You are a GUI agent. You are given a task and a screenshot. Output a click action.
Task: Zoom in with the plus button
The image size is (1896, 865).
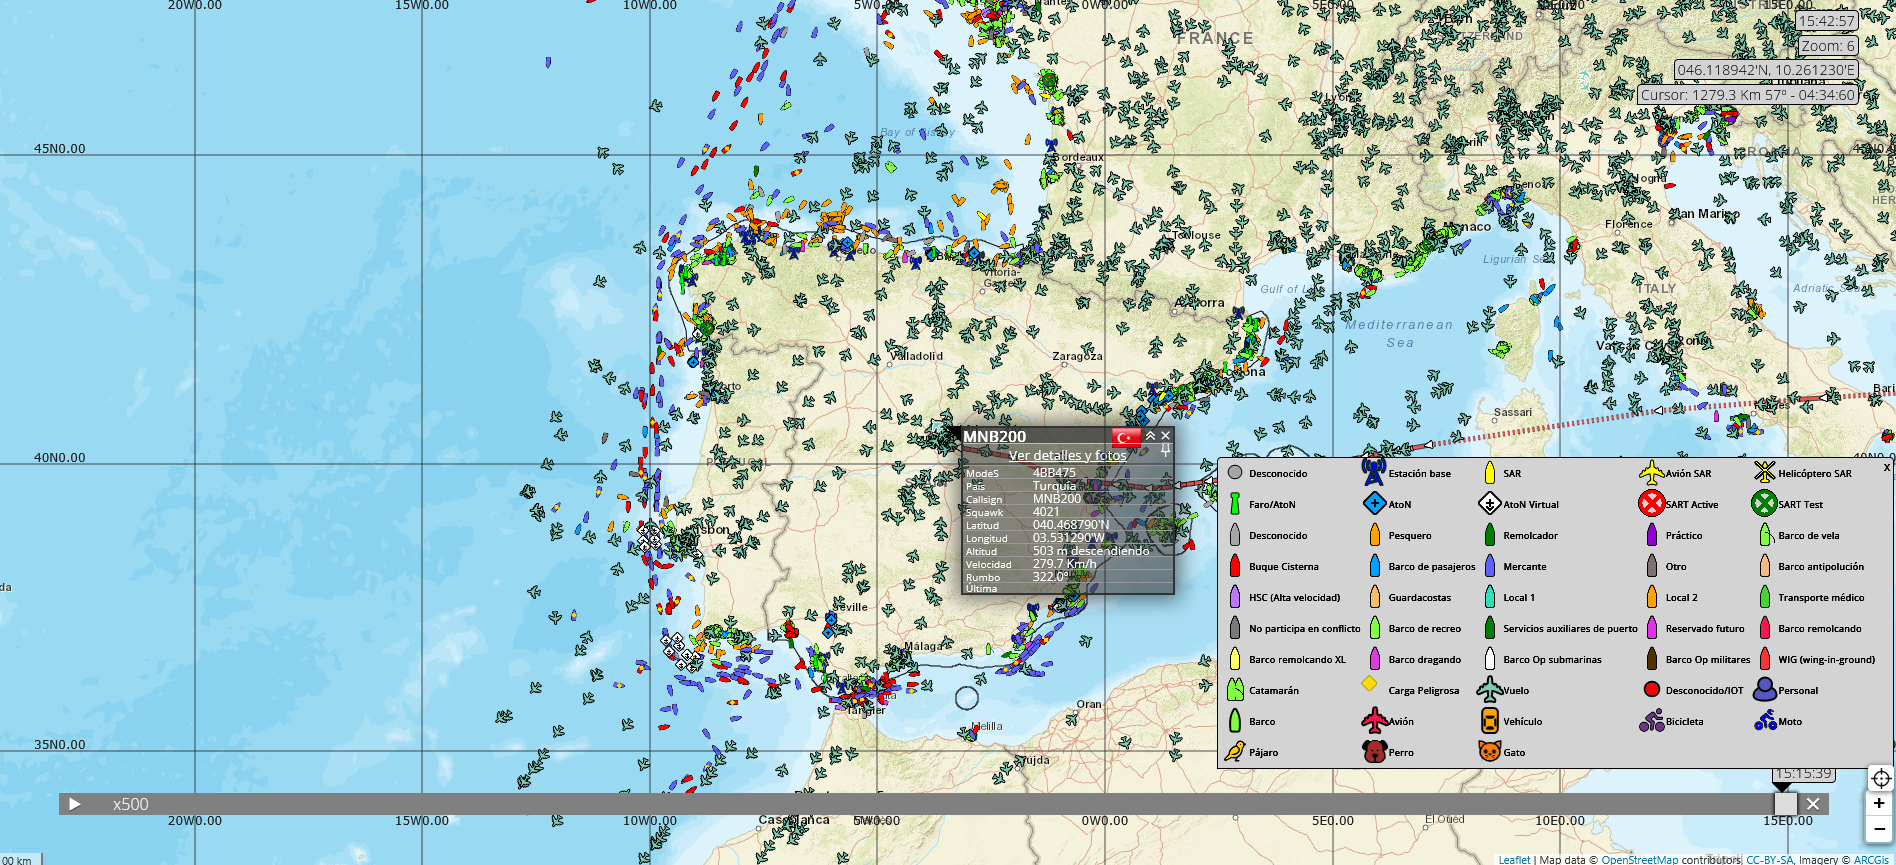1880,804
